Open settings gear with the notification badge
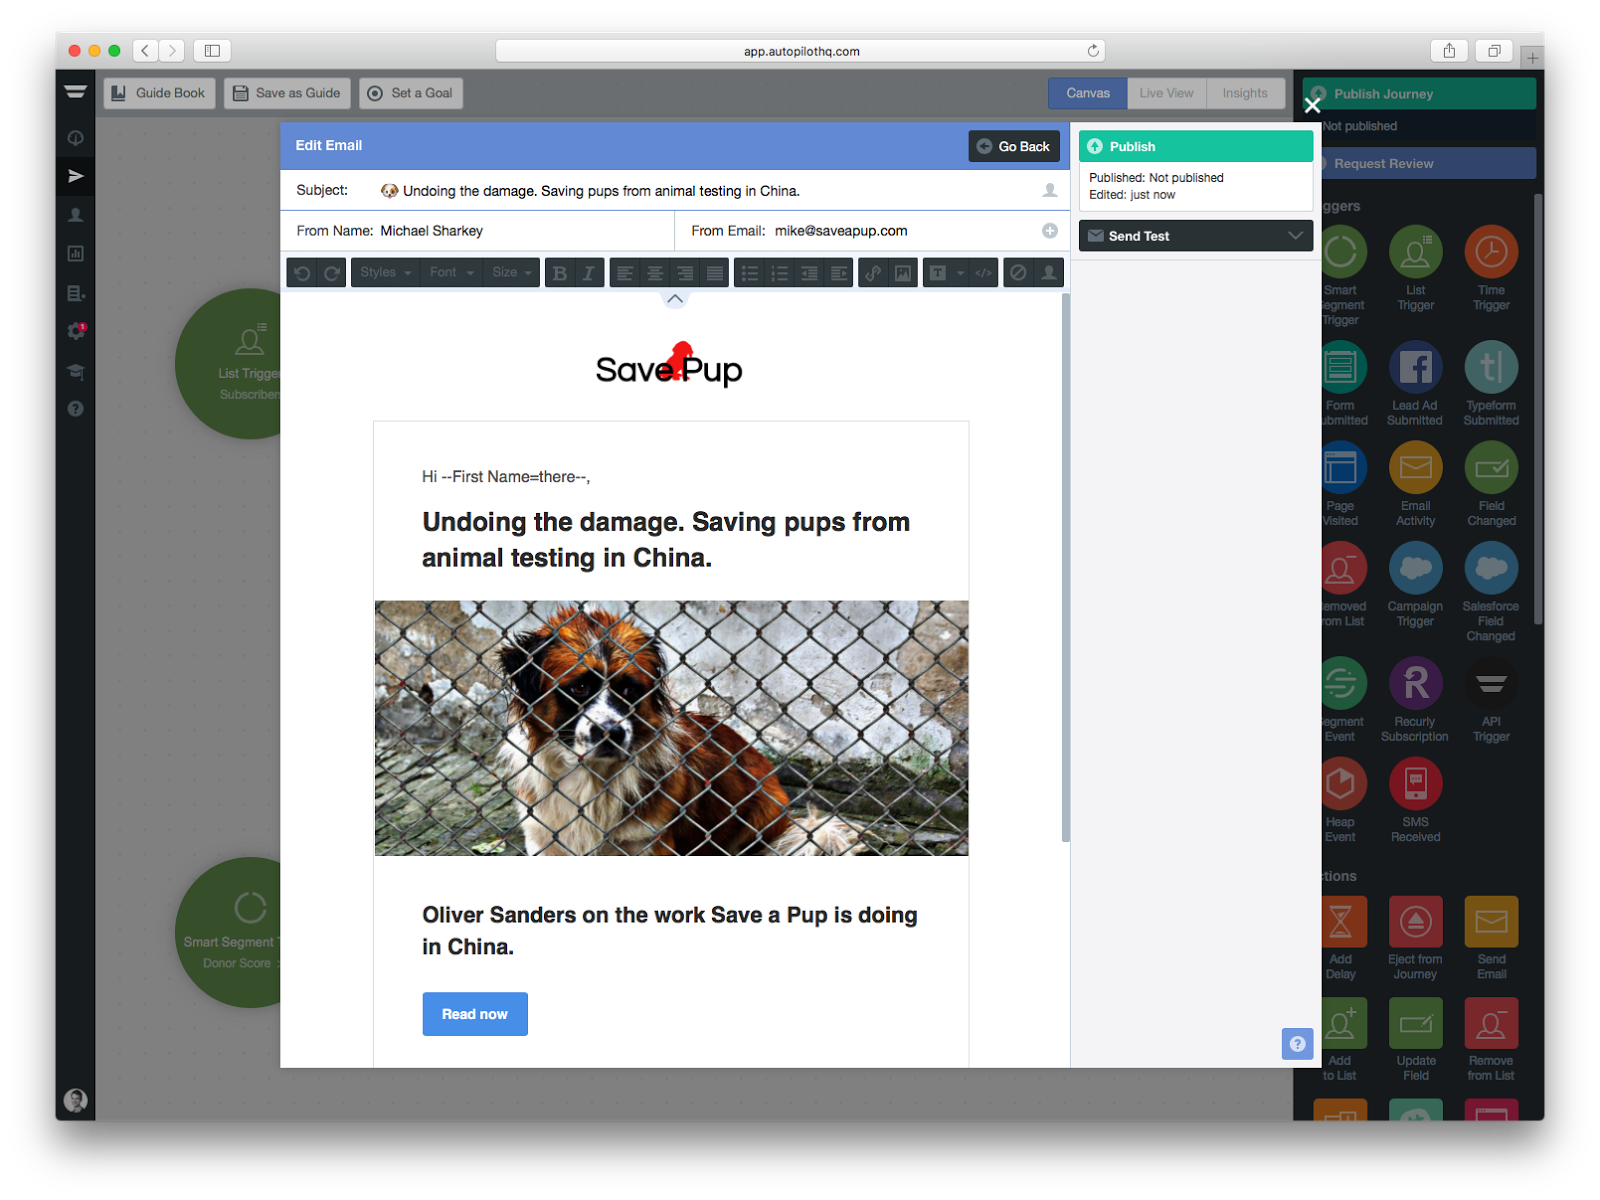The width and height of the screenshot is (1600, 1200). [76, 331]
